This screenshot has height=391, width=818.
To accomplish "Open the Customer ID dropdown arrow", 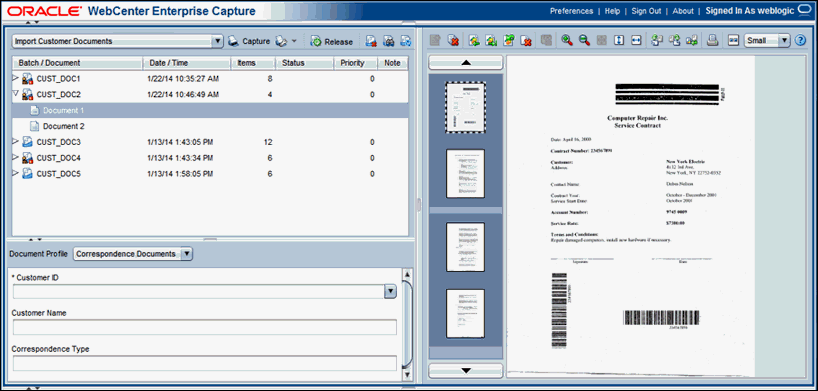I will (x=390, y=291).
